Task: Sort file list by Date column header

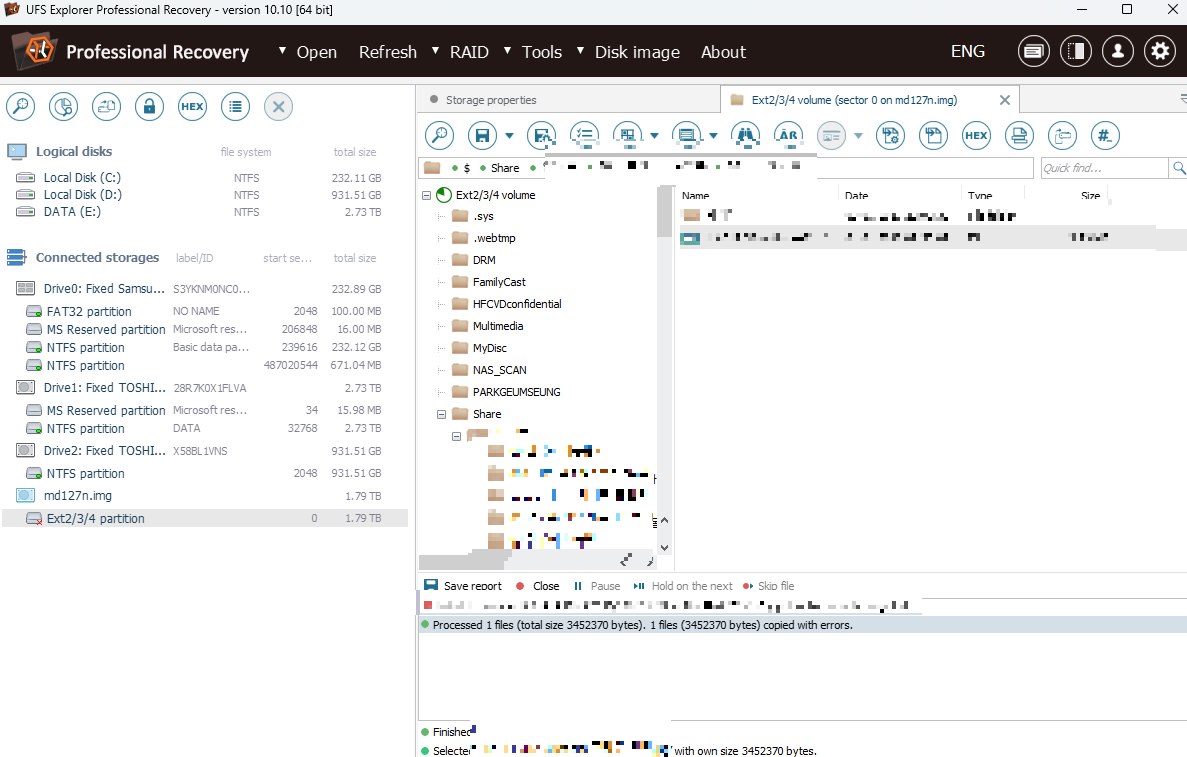Action: click(x=857, y=195)
